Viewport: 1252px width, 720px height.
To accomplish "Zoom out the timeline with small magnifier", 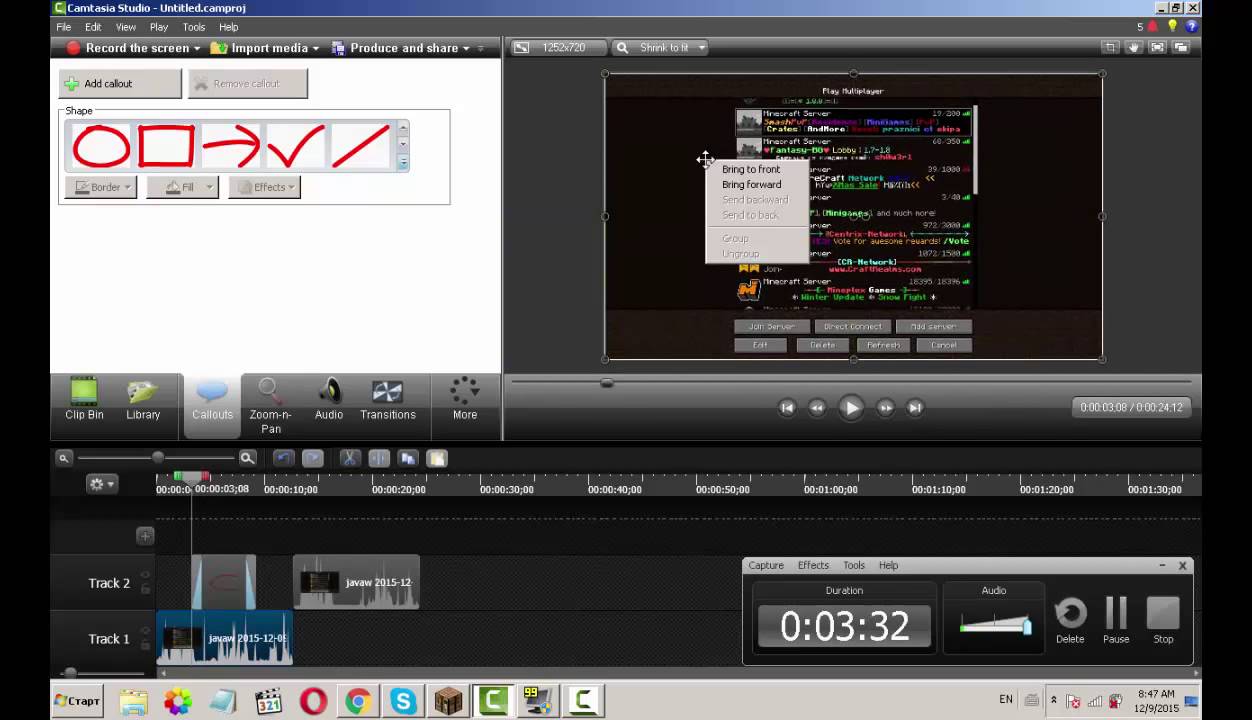I will pyautogui.click(x=64, y=458).
